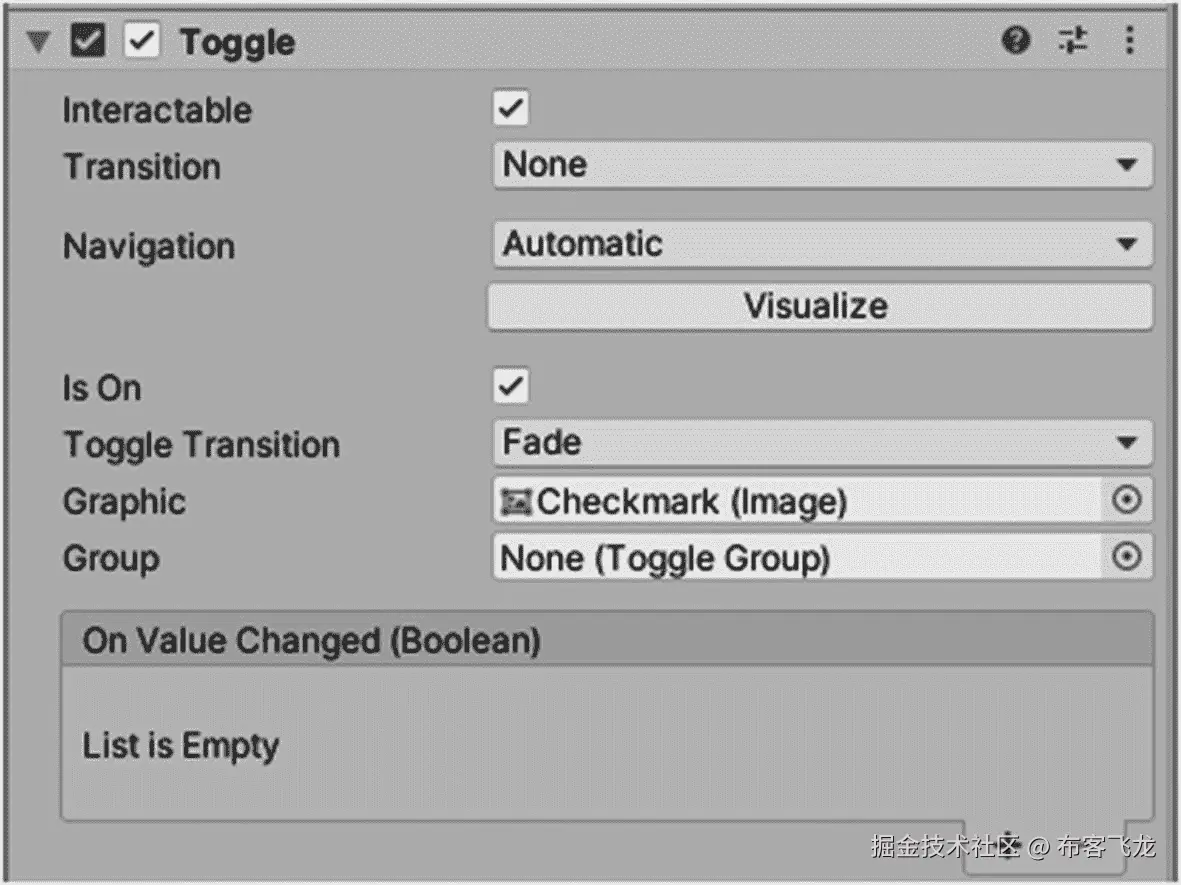Open the component presets sliders icon
This screenshot has height=885, width=1181.
[1073, 39]
